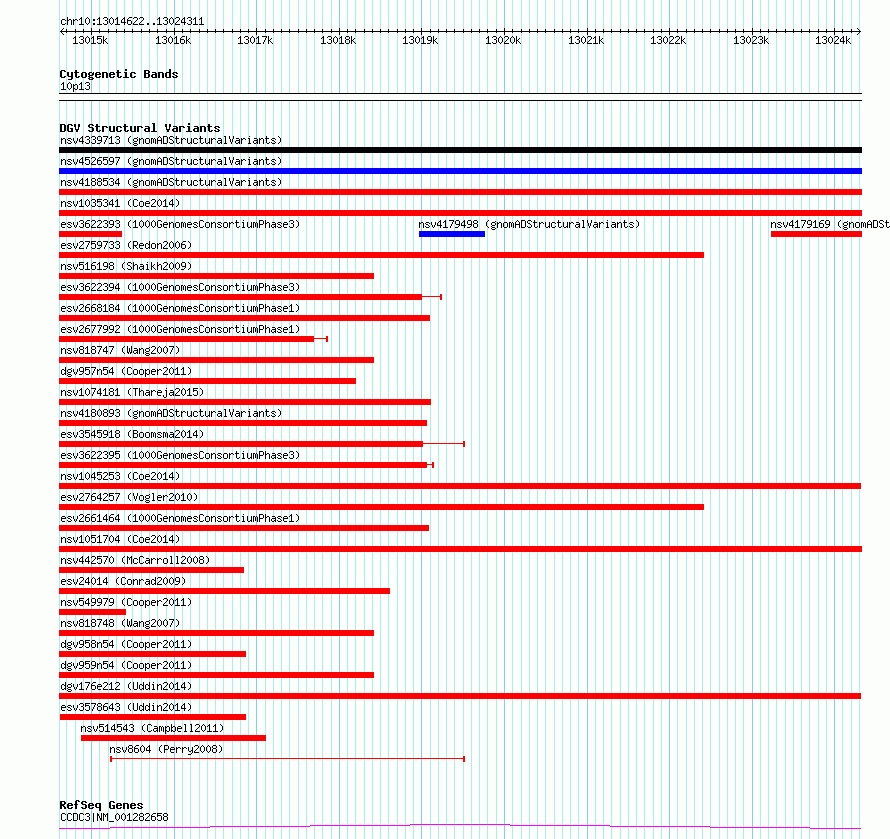Click the short red nsv549979 bar
The width and height of the screenshot is (890, 839).
[x=93, y=612]
